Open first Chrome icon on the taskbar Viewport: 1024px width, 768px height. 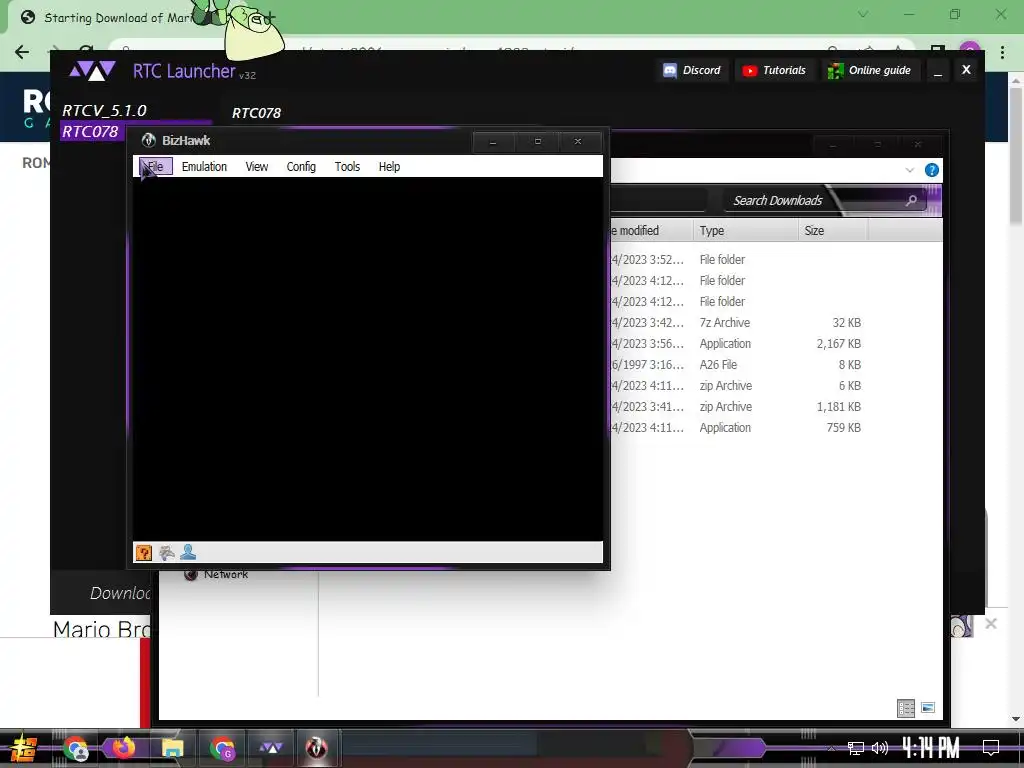click(x=76, y=749)
